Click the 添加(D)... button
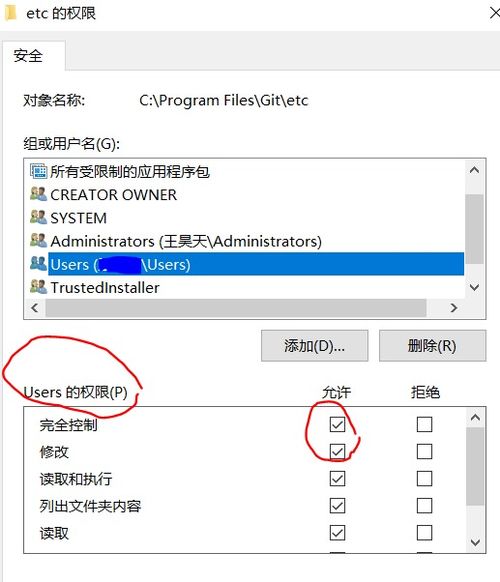The width and height of the screenshot is (500, 582). pyautogui.click(x=314, y=346)
